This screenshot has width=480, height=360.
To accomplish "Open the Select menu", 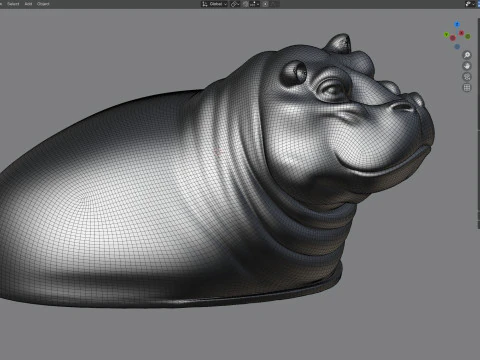I will 13,4.
